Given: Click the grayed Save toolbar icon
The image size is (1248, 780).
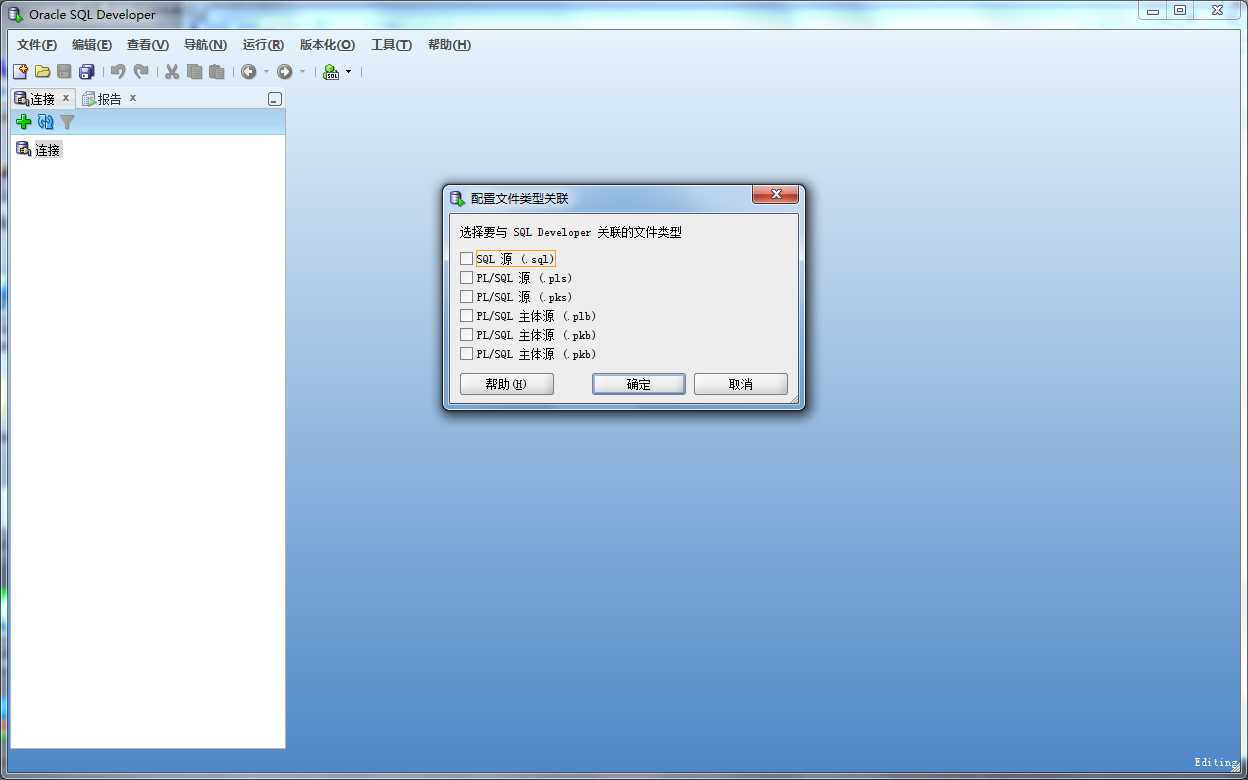Looking at the screenshot, I should coord(64,72).
